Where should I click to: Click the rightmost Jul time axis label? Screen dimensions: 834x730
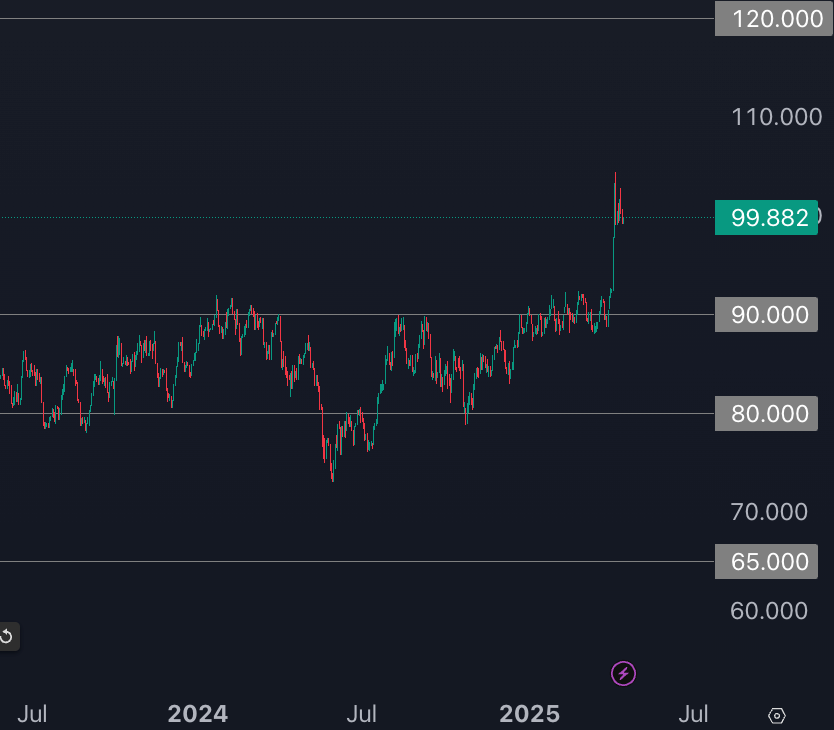coord(693,714)
